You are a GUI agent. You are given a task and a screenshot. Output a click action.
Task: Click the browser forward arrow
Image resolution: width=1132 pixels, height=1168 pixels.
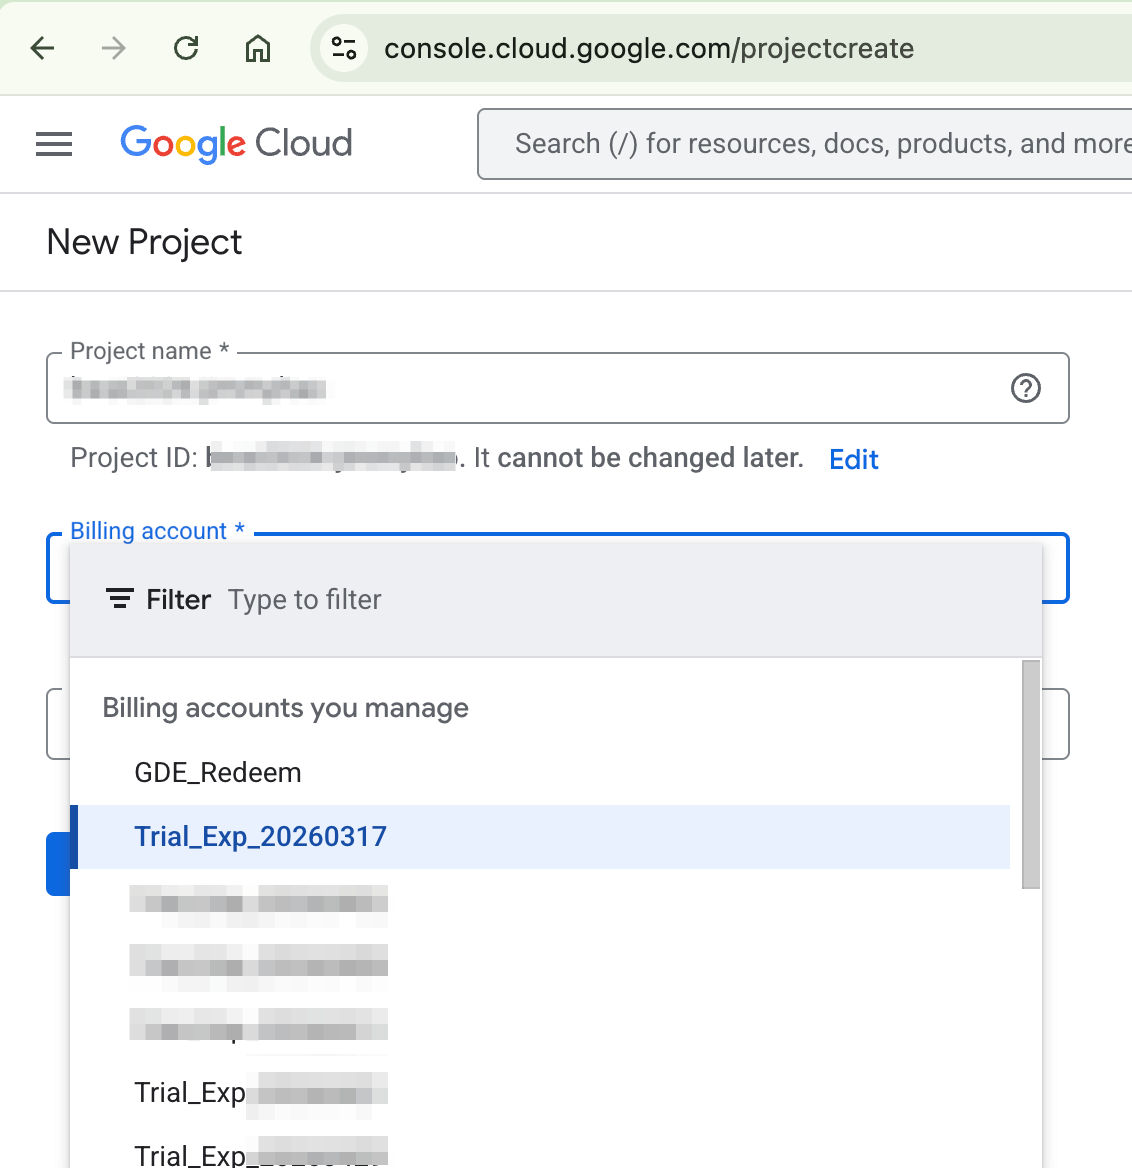114,48
